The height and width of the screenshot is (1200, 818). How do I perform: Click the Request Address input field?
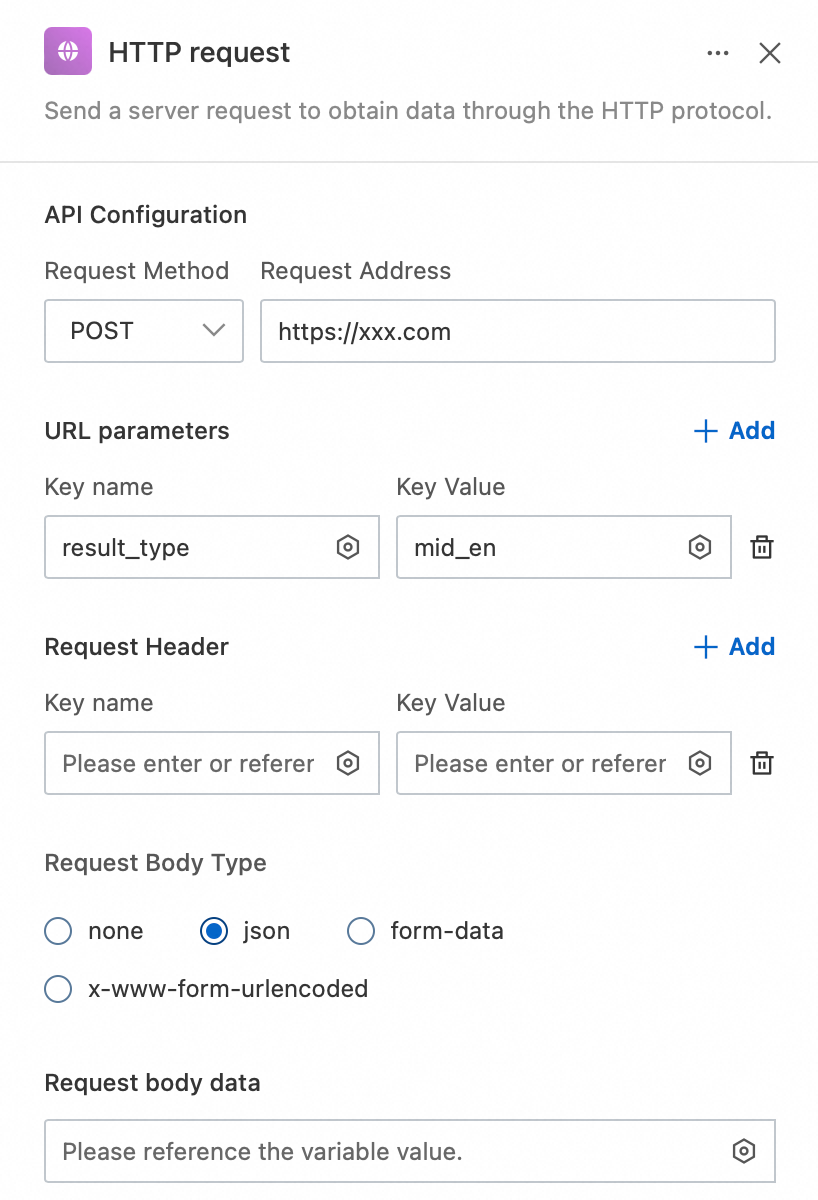point(517,331)
